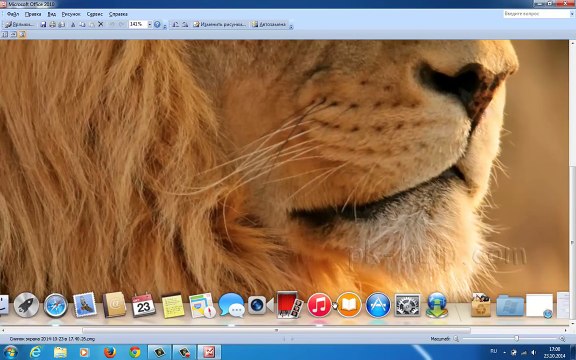
Task: Redo the action in toolbar
Action: pos(121,24)
